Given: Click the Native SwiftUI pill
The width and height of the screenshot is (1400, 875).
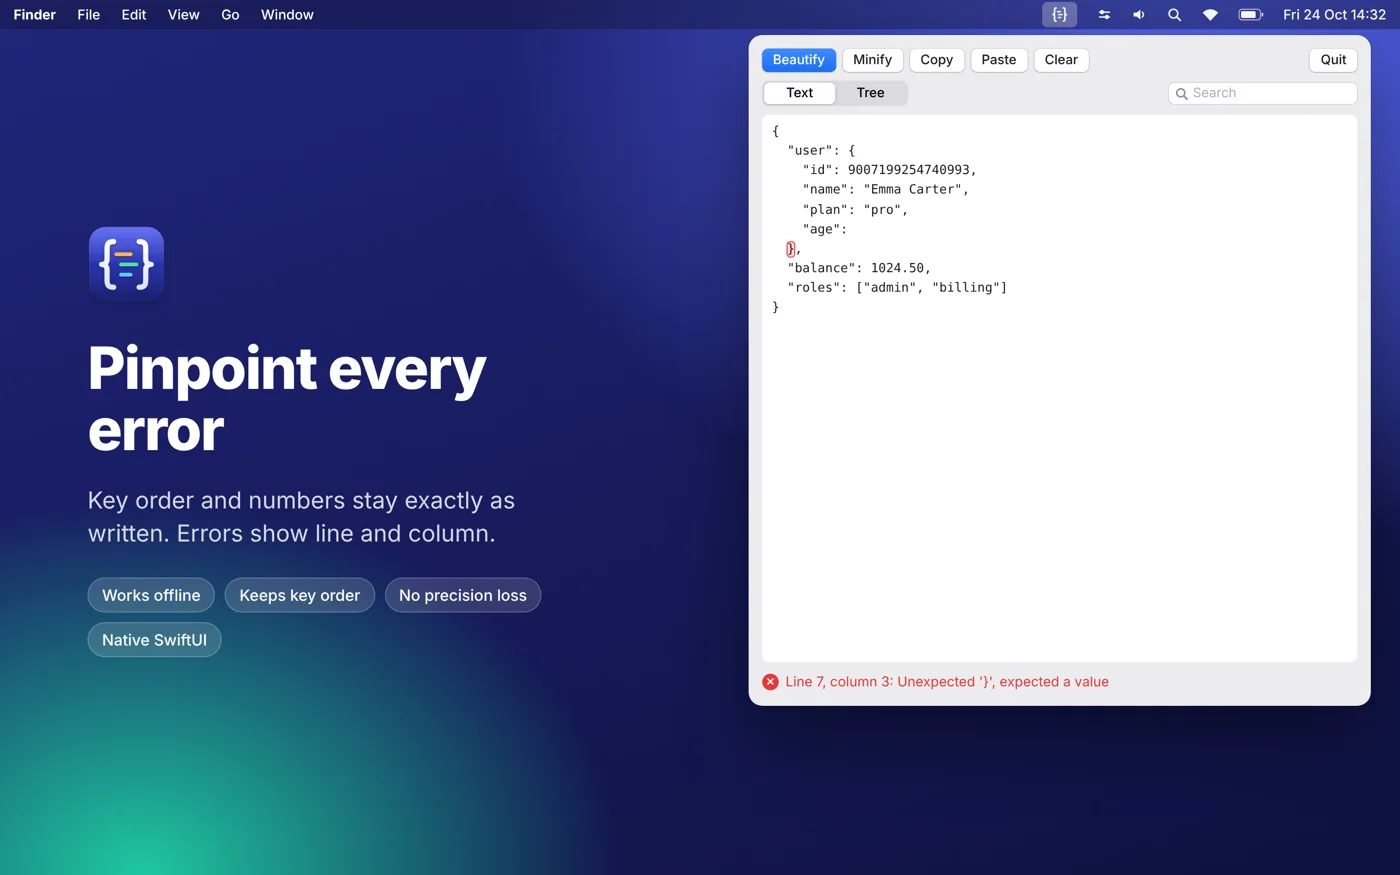Looking at the screenshot, I should tap(154, 640).
